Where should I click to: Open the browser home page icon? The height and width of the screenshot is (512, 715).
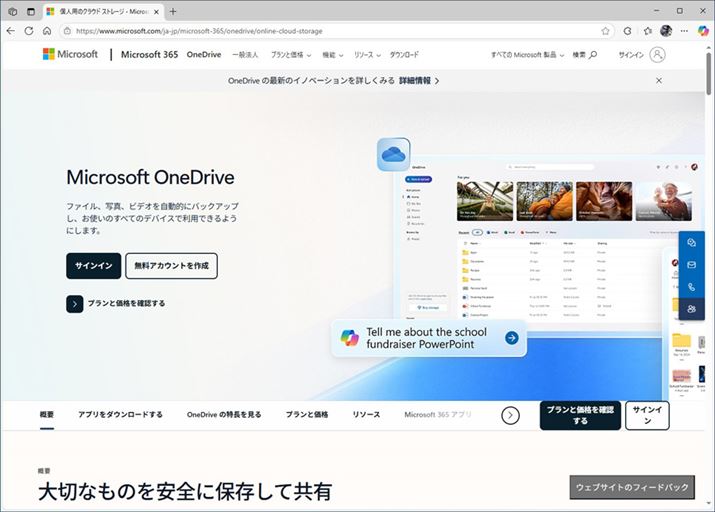[x=47, y=31]
